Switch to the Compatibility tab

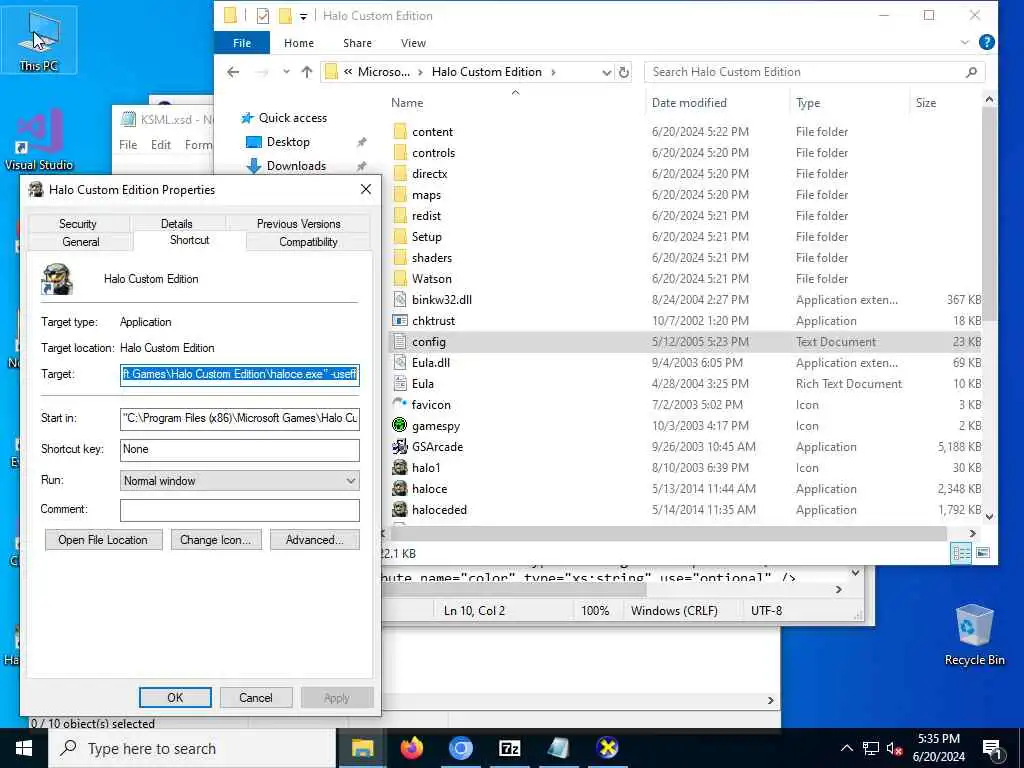tap(308, 242)
